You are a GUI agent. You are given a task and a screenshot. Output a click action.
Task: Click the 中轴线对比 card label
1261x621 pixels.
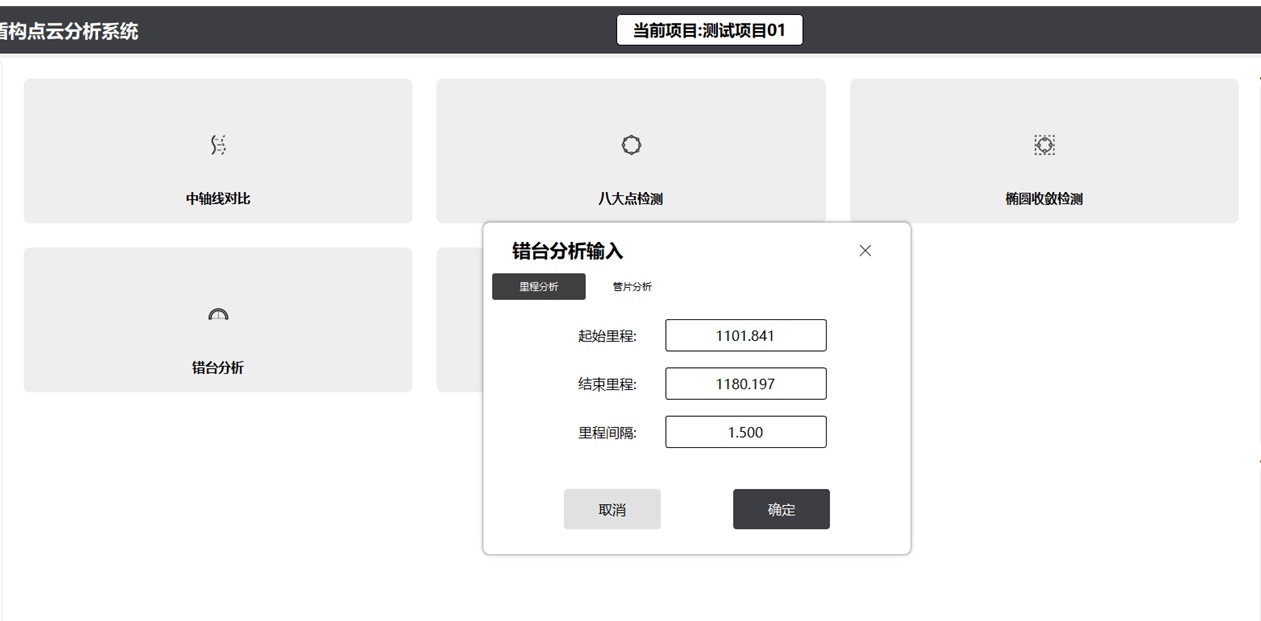[x=218, y=199]
